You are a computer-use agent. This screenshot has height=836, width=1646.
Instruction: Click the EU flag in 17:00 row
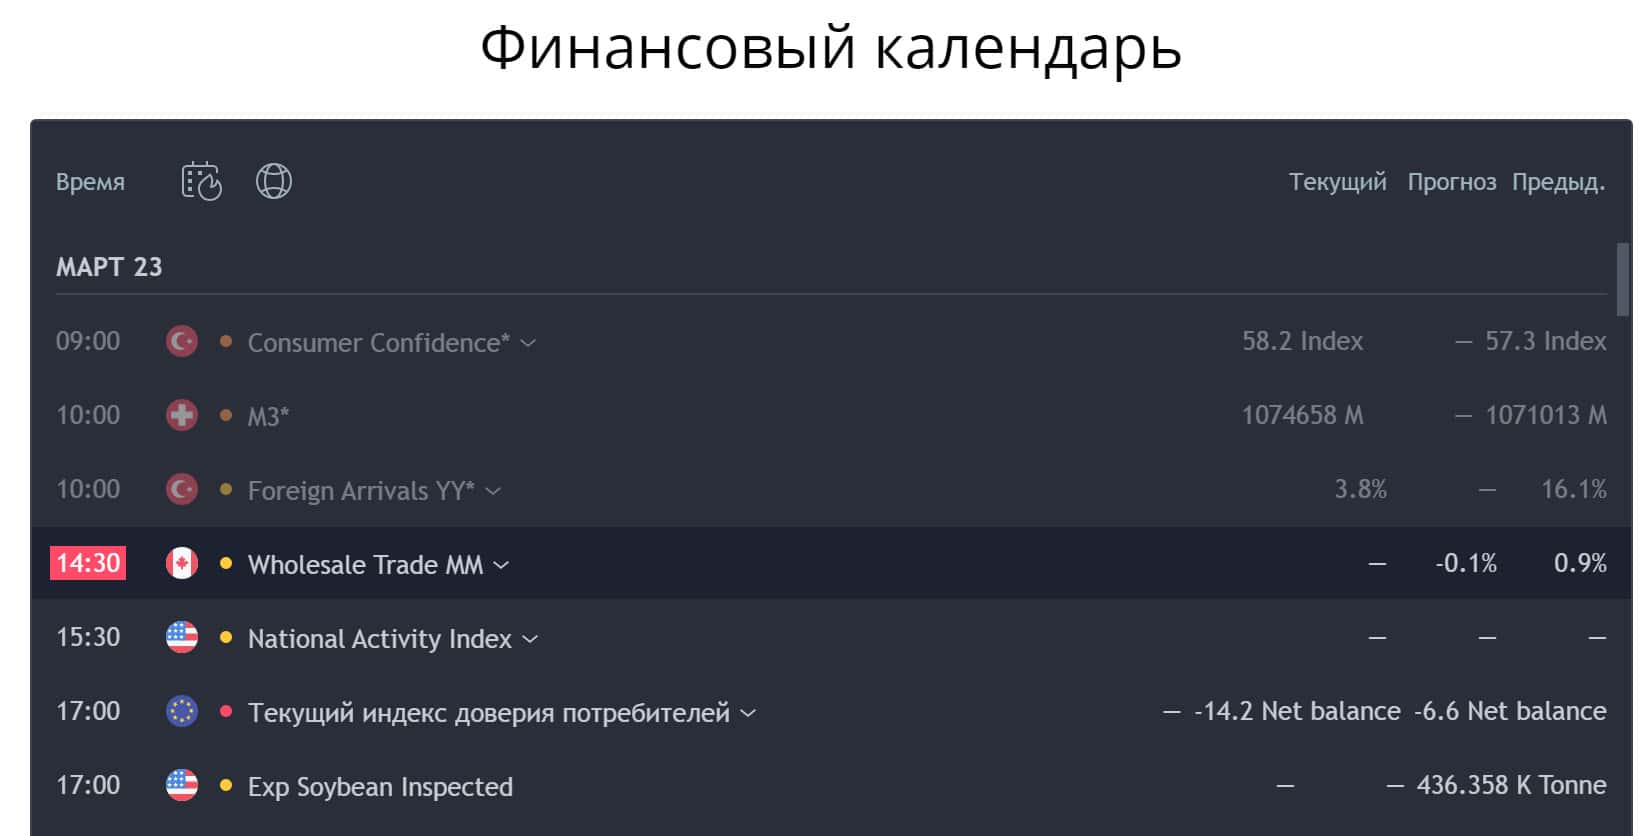pyautogui.click(x=182, y=712)
